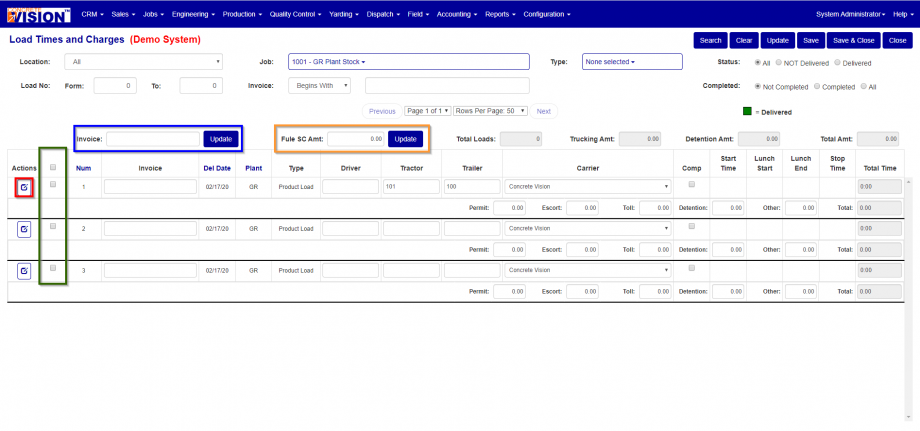
Task: Open the Accounting menu
Action: 457,14
